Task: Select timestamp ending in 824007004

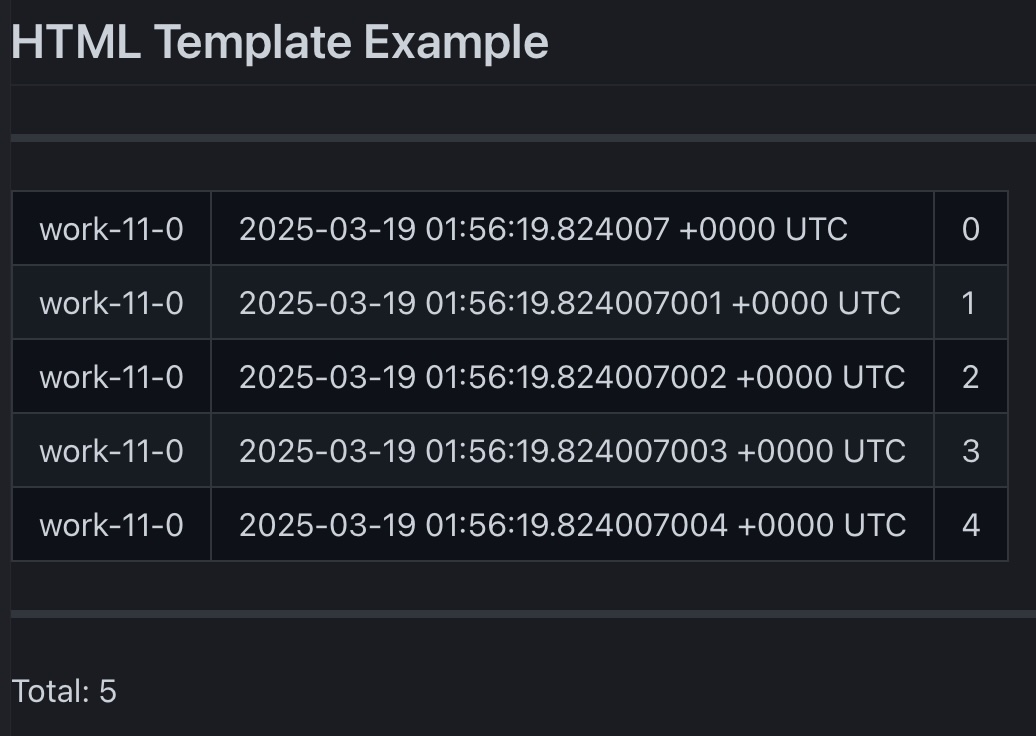Action: (572, 525)
